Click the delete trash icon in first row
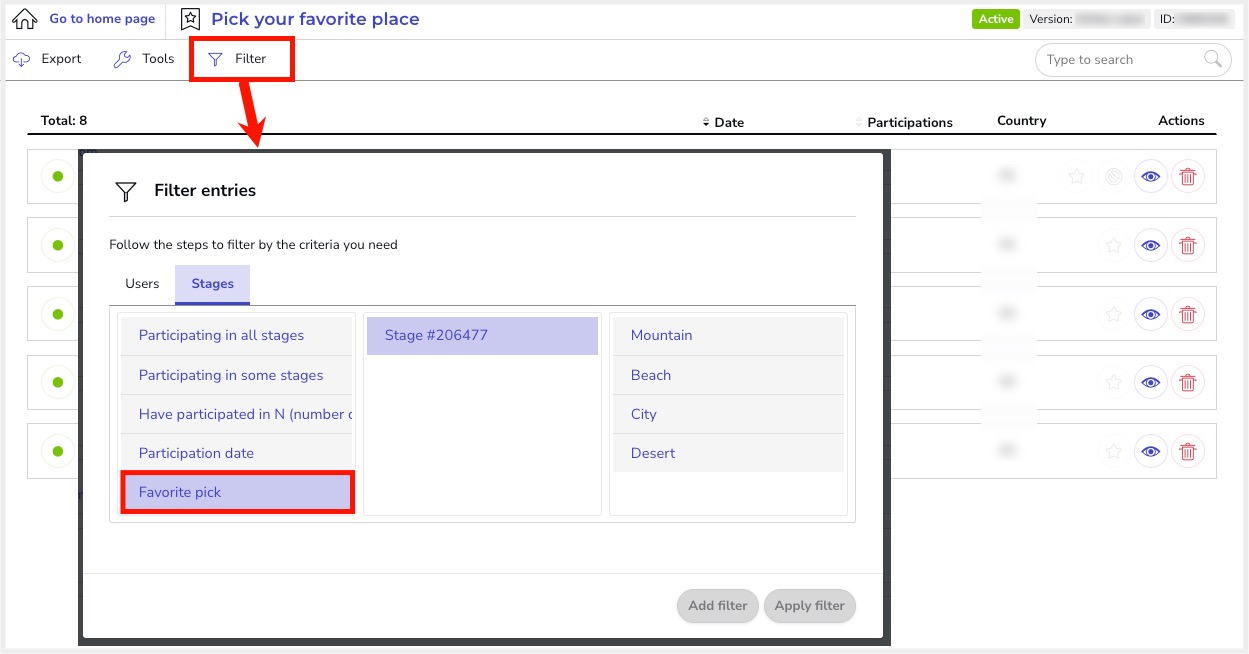This screenshot has height=654, width=1249. (1187, 177)
